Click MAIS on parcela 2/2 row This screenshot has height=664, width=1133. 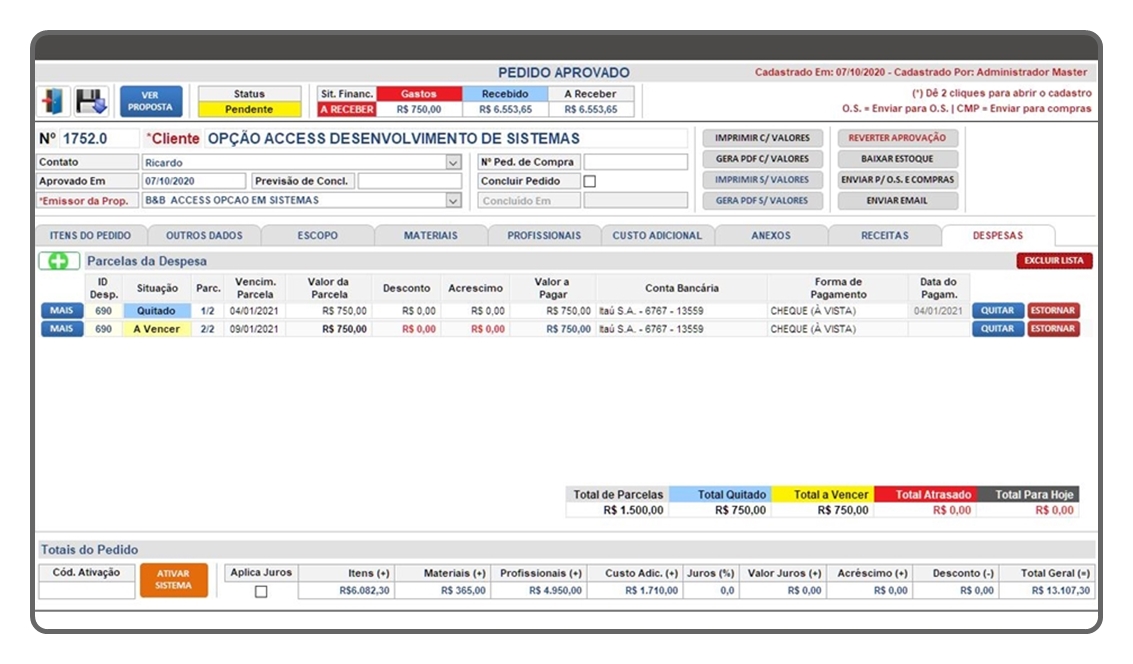coord(61,329)
